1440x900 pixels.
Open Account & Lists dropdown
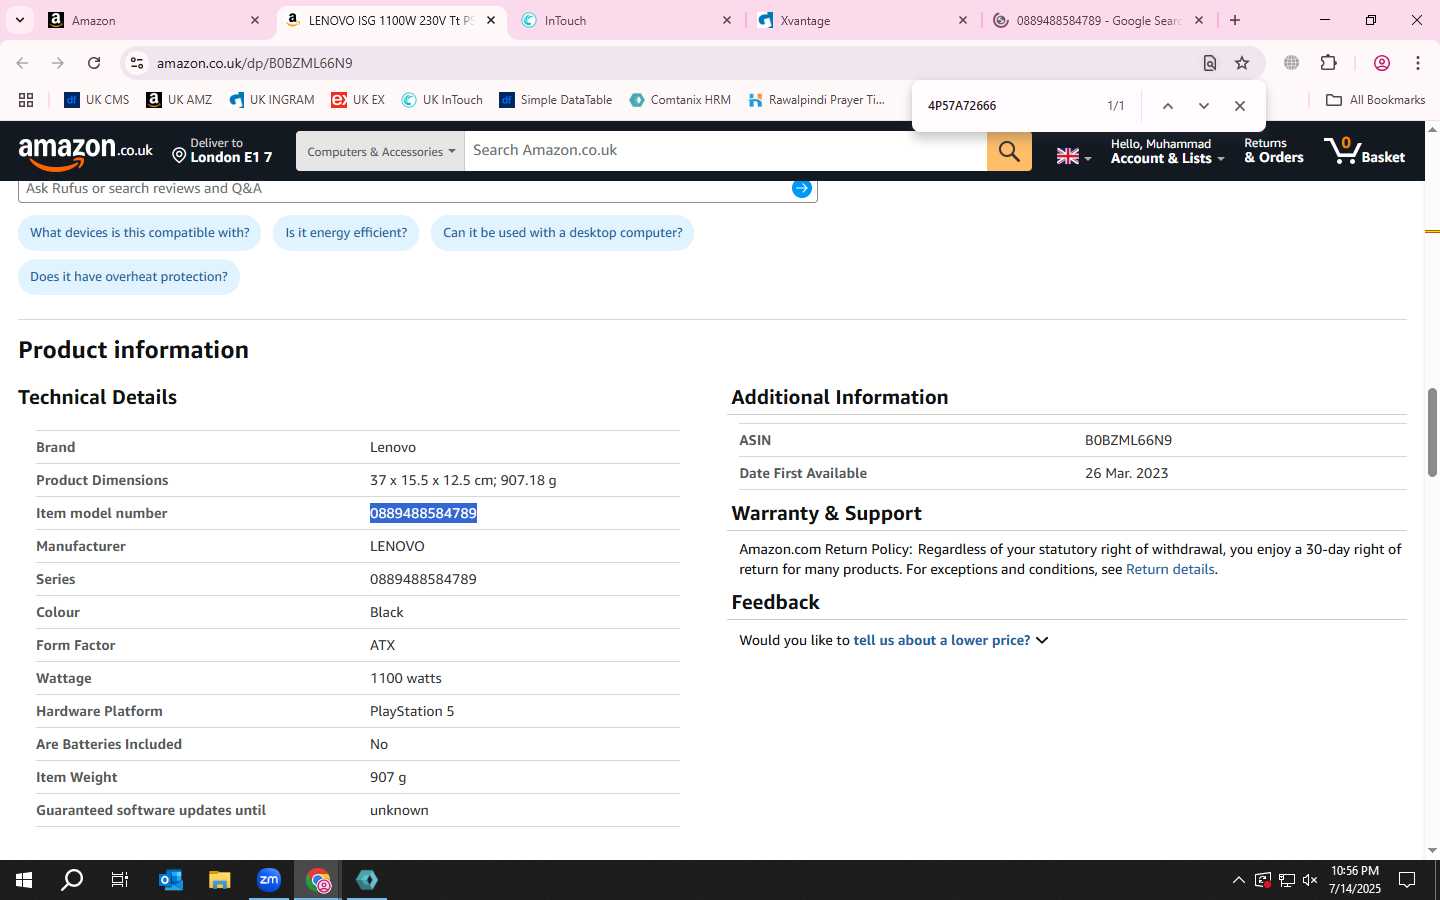tap(1167, 151)
